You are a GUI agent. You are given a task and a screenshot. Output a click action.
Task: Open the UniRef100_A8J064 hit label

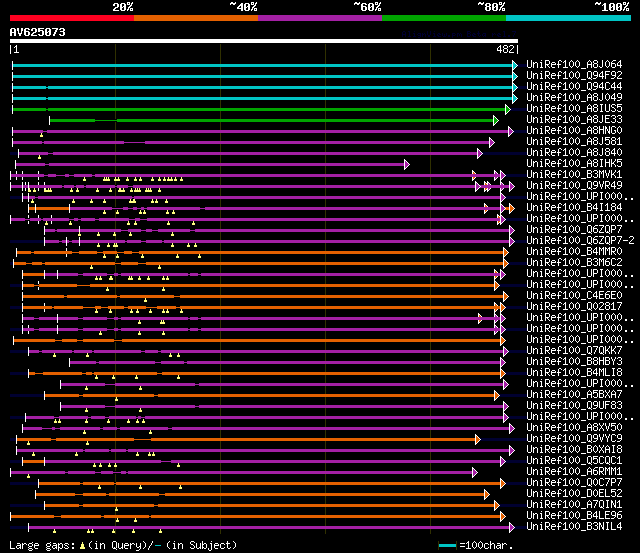point(574,64)
